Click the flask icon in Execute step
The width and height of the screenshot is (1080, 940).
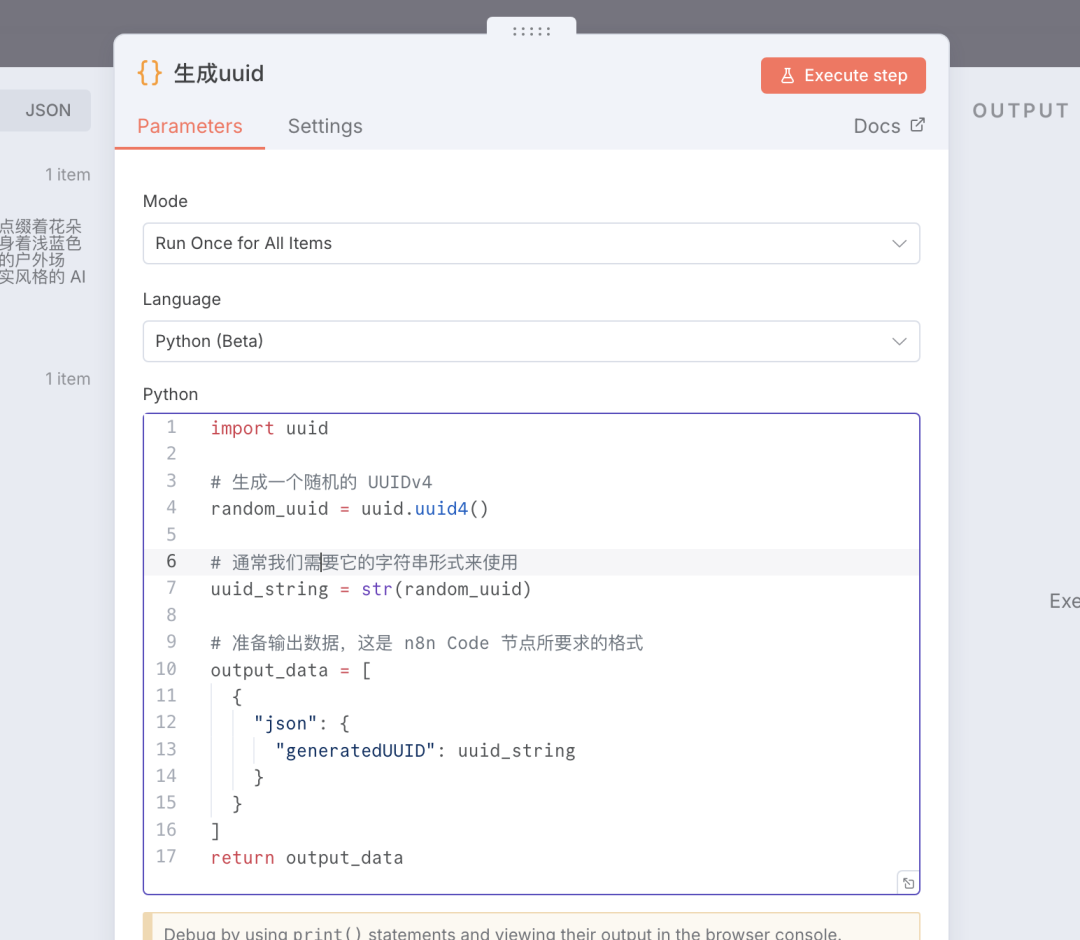(x=787, y=76)
